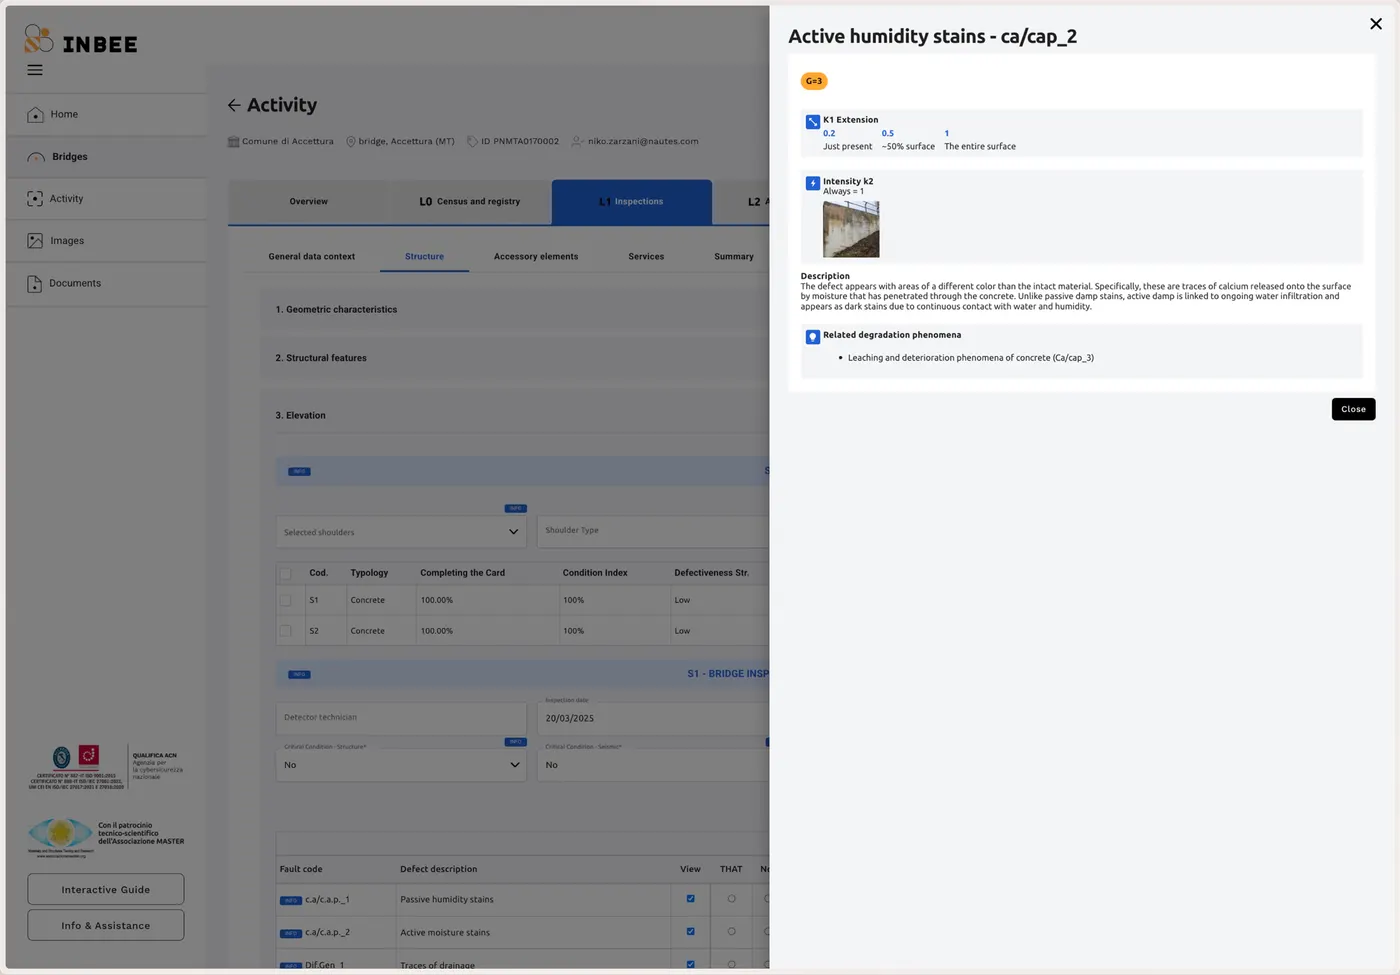The image size is (1400, 975).
Task: Open Info & Assistance
Action: [106, 926]
